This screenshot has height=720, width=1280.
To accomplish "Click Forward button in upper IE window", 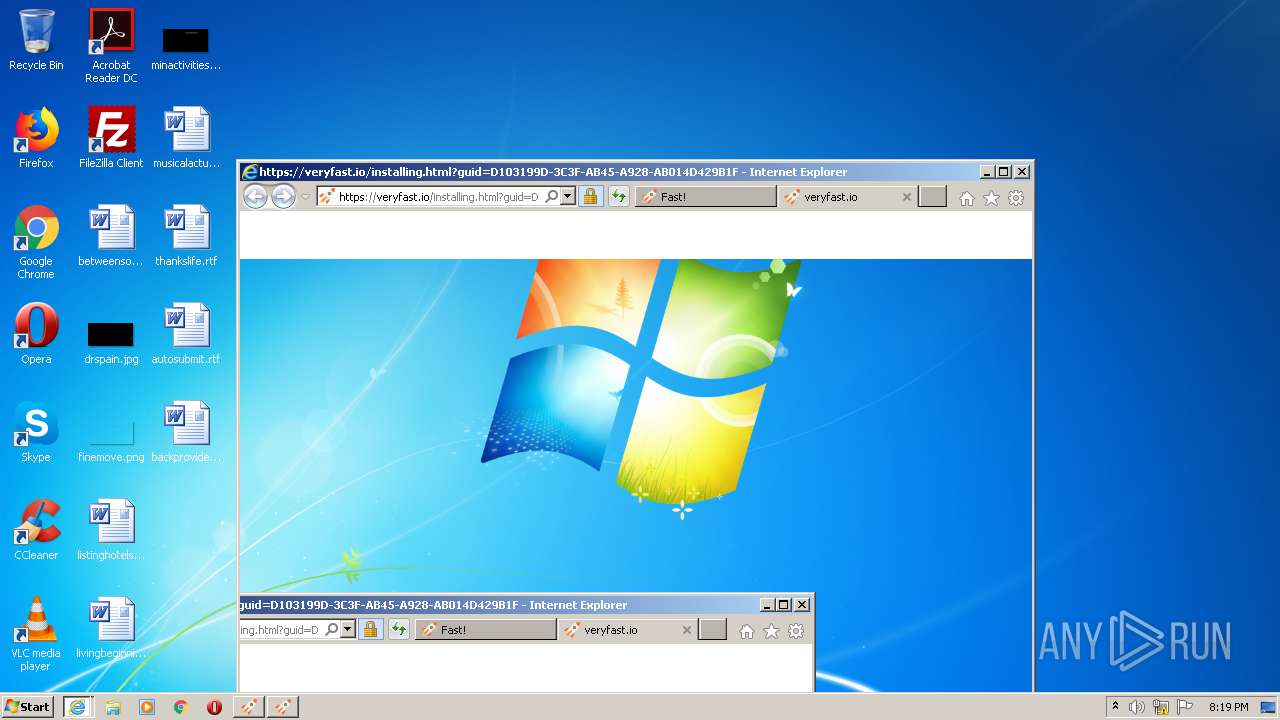I will click(x=284, y=197).
